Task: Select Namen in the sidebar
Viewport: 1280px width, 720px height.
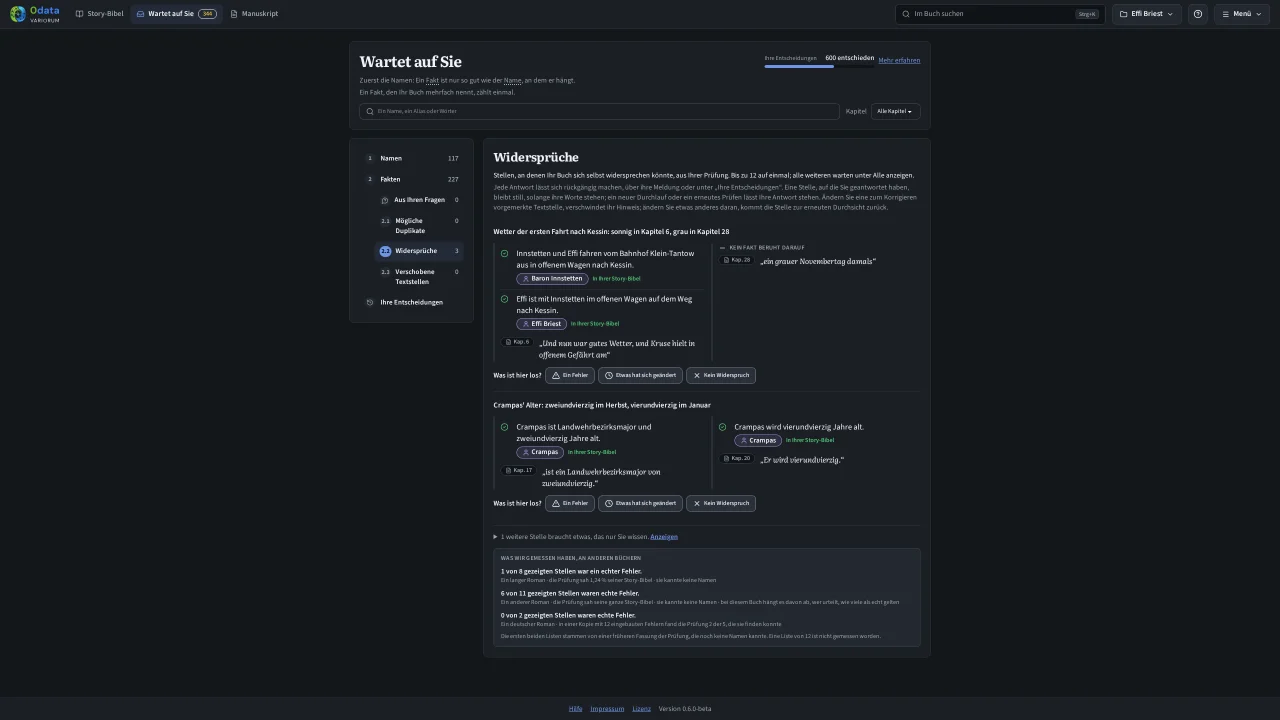Action: pyautogui.click(x=411, y=158)
